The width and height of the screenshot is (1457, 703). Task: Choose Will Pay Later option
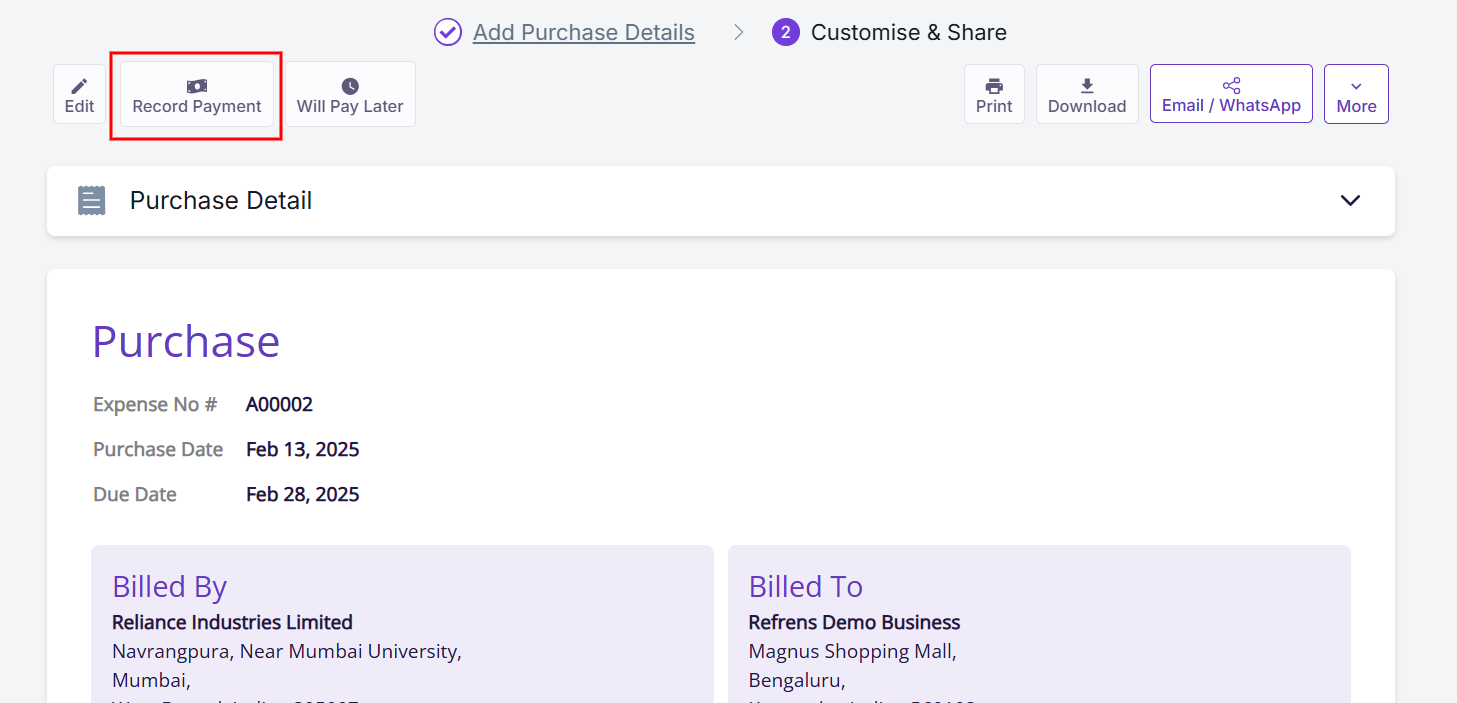pos(350,95)
